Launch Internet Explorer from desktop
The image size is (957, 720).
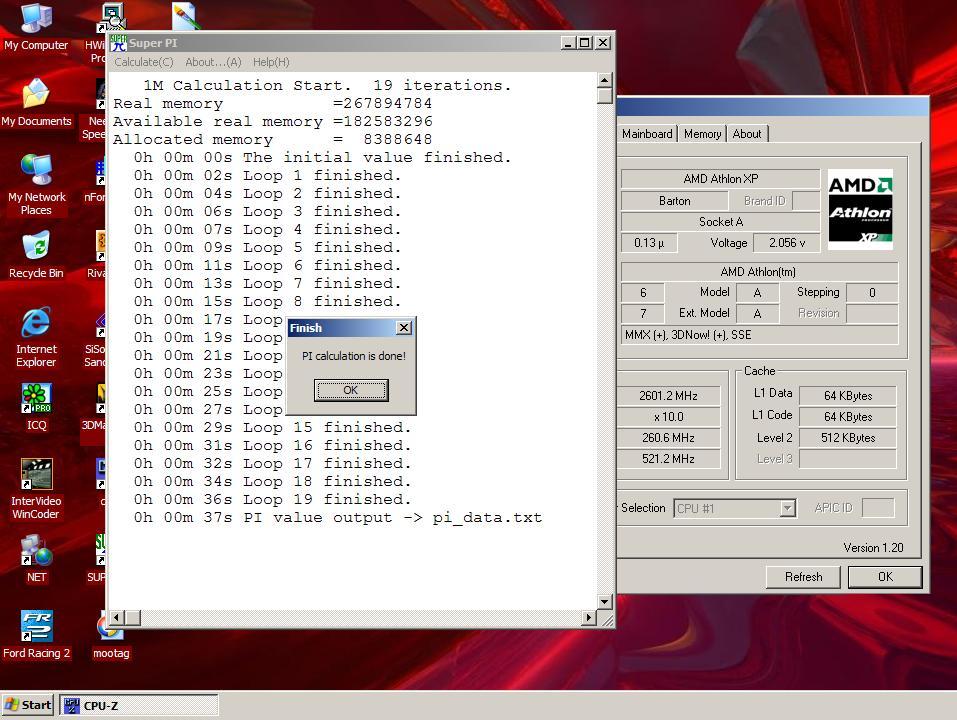36,337
